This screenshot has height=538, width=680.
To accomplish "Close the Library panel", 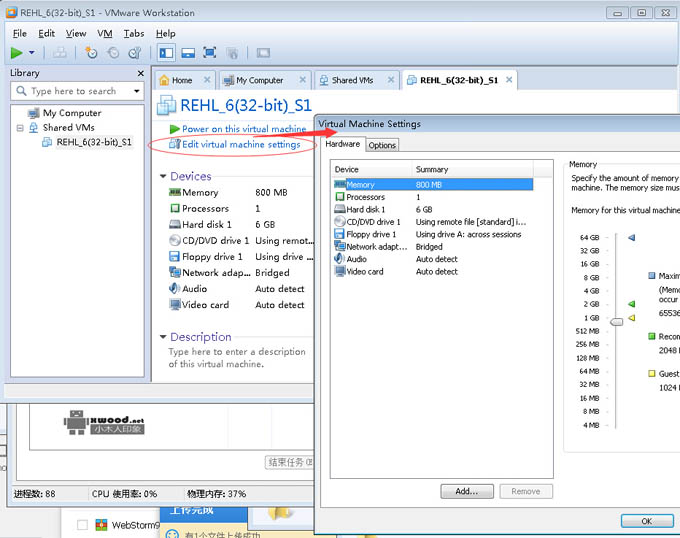I will point(141,73).
